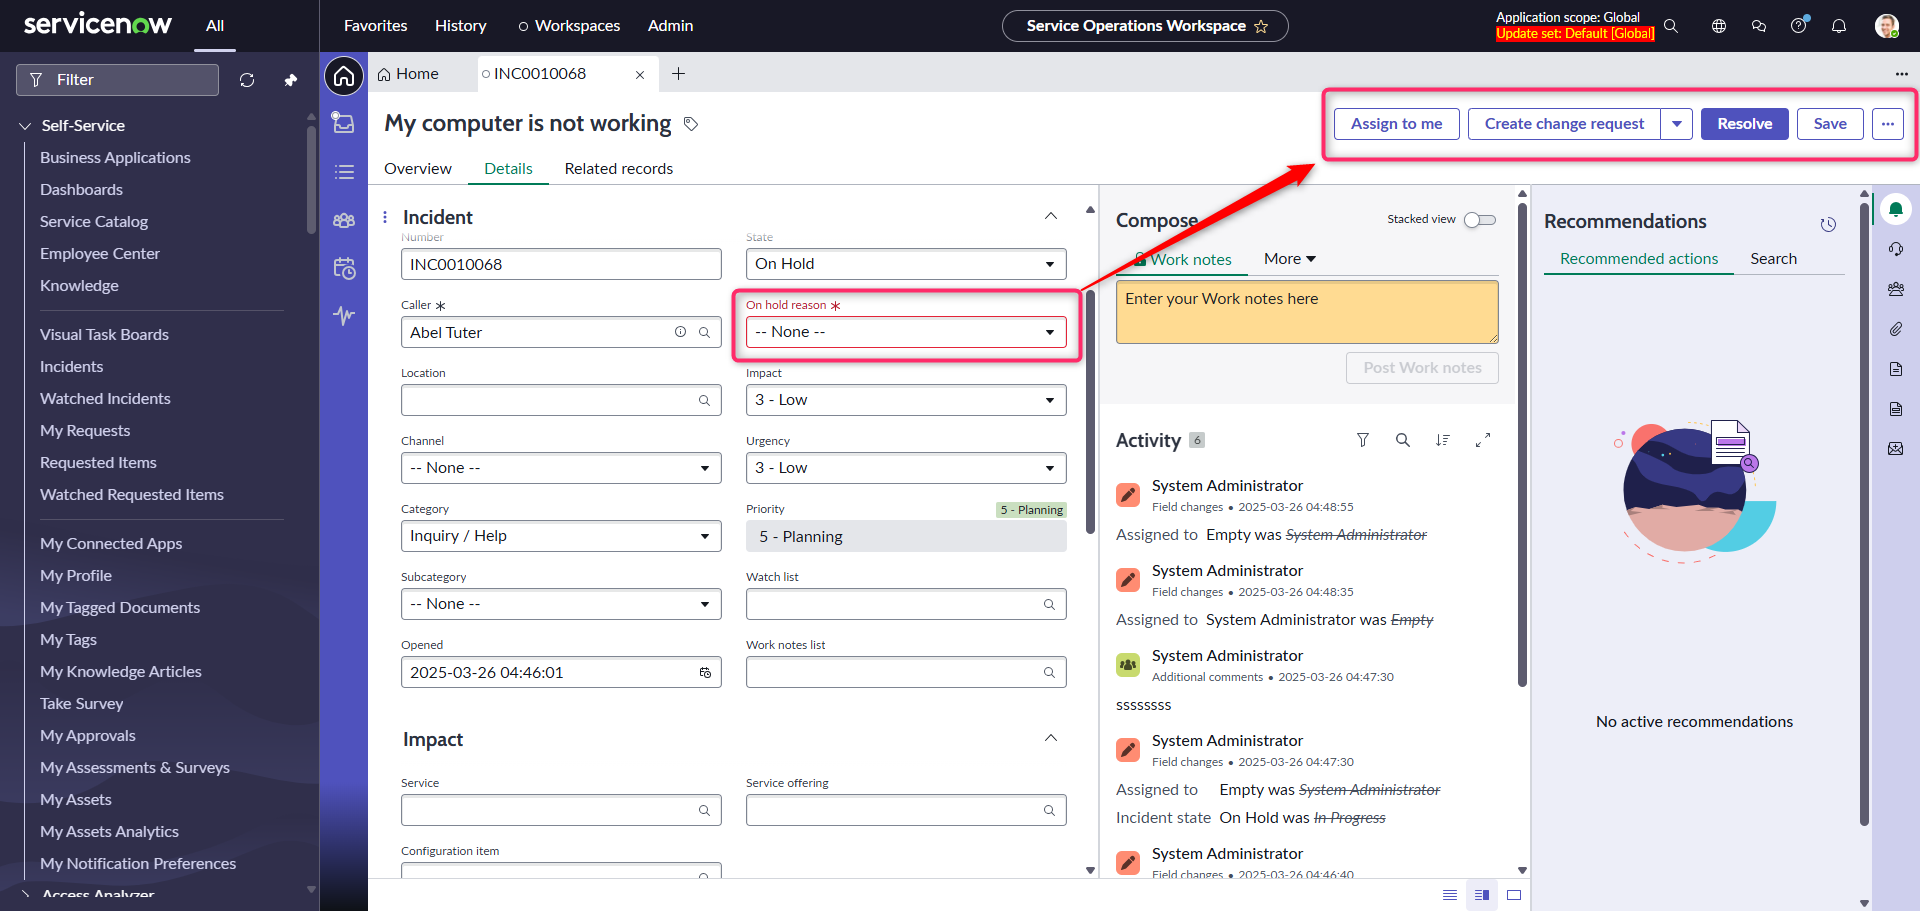Image resolution: width=1920 pixels, height=911 pixels.
Task: Open the State dropdown
Action: point(906,264)
